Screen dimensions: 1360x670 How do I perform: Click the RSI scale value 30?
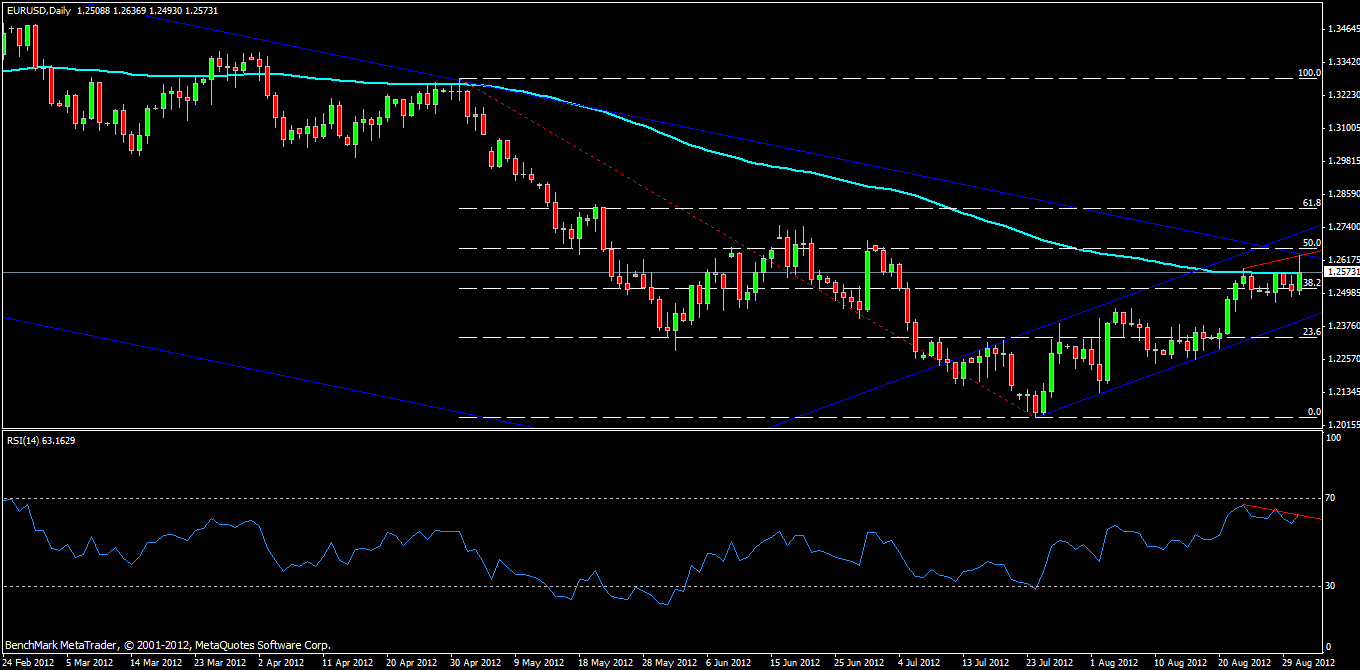coord(1331,586)
